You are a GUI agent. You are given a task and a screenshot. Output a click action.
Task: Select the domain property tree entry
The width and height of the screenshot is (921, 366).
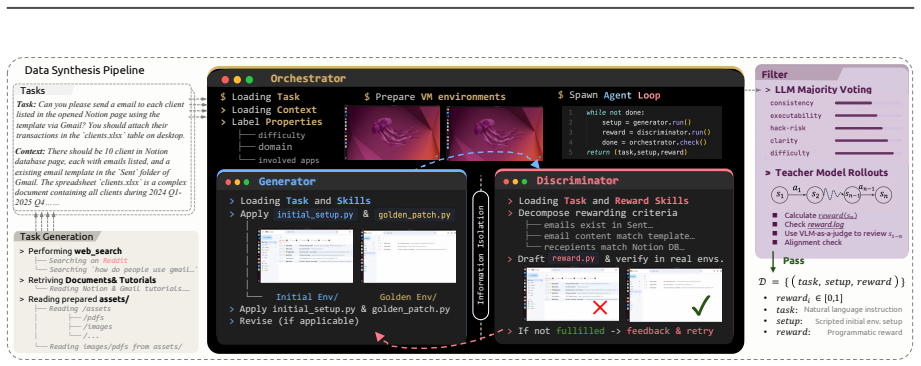(275, 147)
